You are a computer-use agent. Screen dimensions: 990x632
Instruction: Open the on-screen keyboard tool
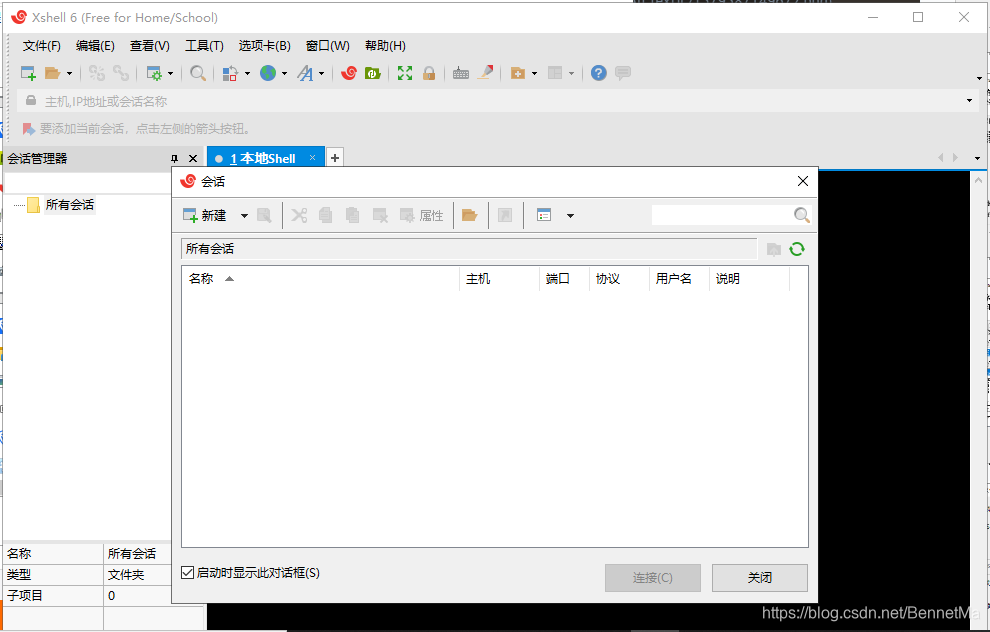pyautogui.click(x=460, y=73)
